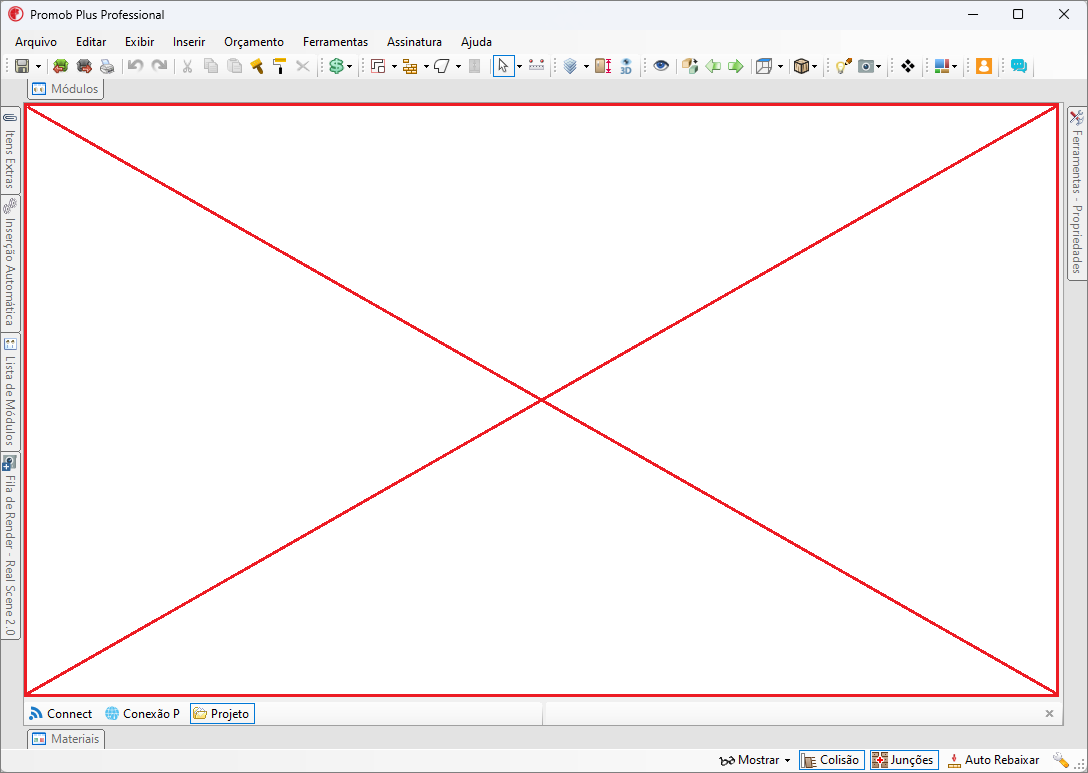This screenshot has width=1088, height=773.
Task: Open the Fila de Render side tab
Action: (x=10, y=546)
